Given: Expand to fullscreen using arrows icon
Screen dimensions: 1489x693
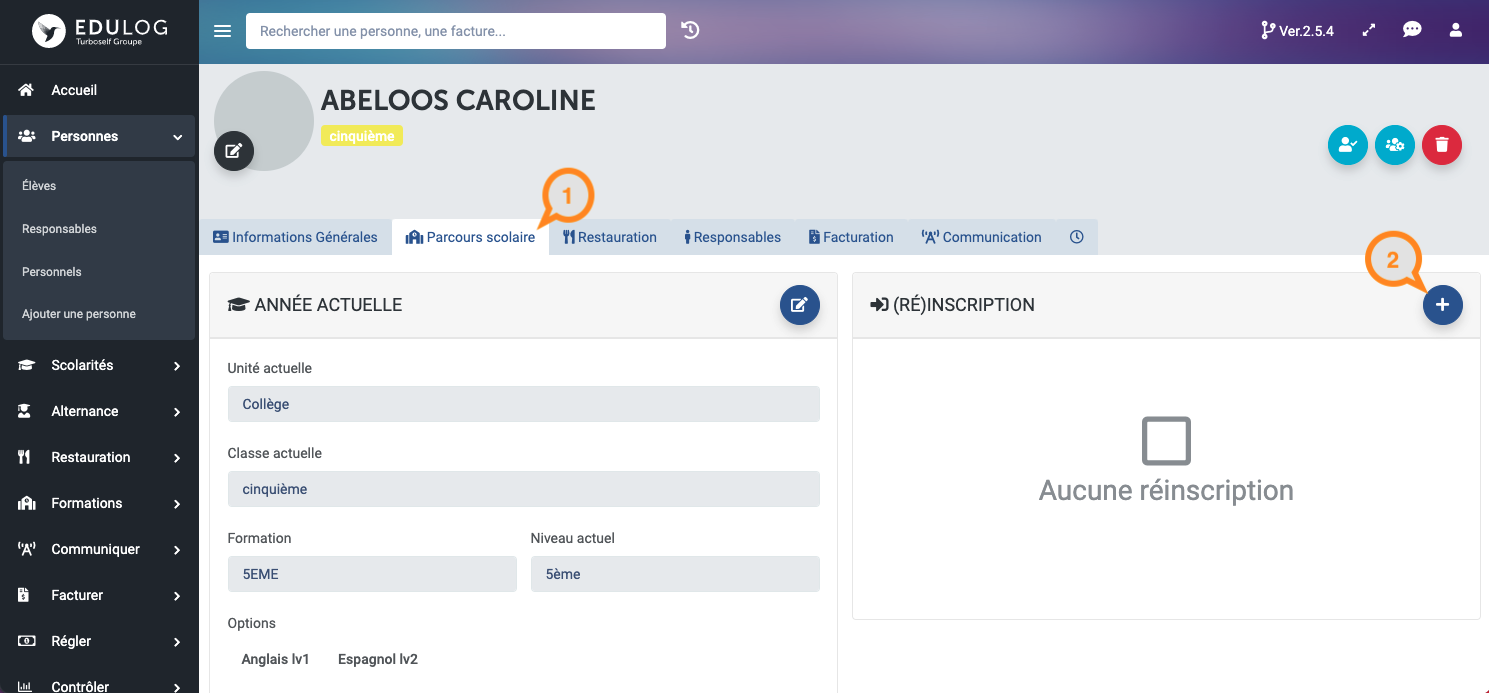Looking at the screenshot, I should 1369,30.
